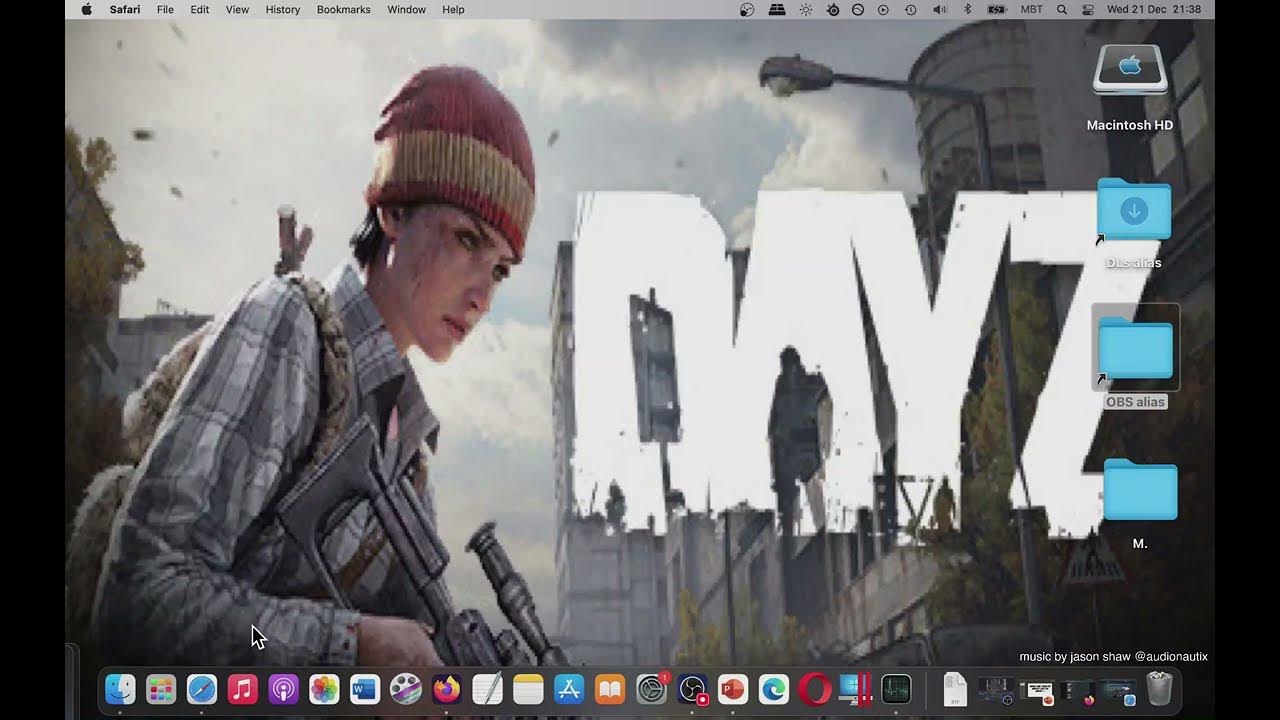Open the History menu
The height and width of the screenshot is (720, 1280).
tap(283, 9)
